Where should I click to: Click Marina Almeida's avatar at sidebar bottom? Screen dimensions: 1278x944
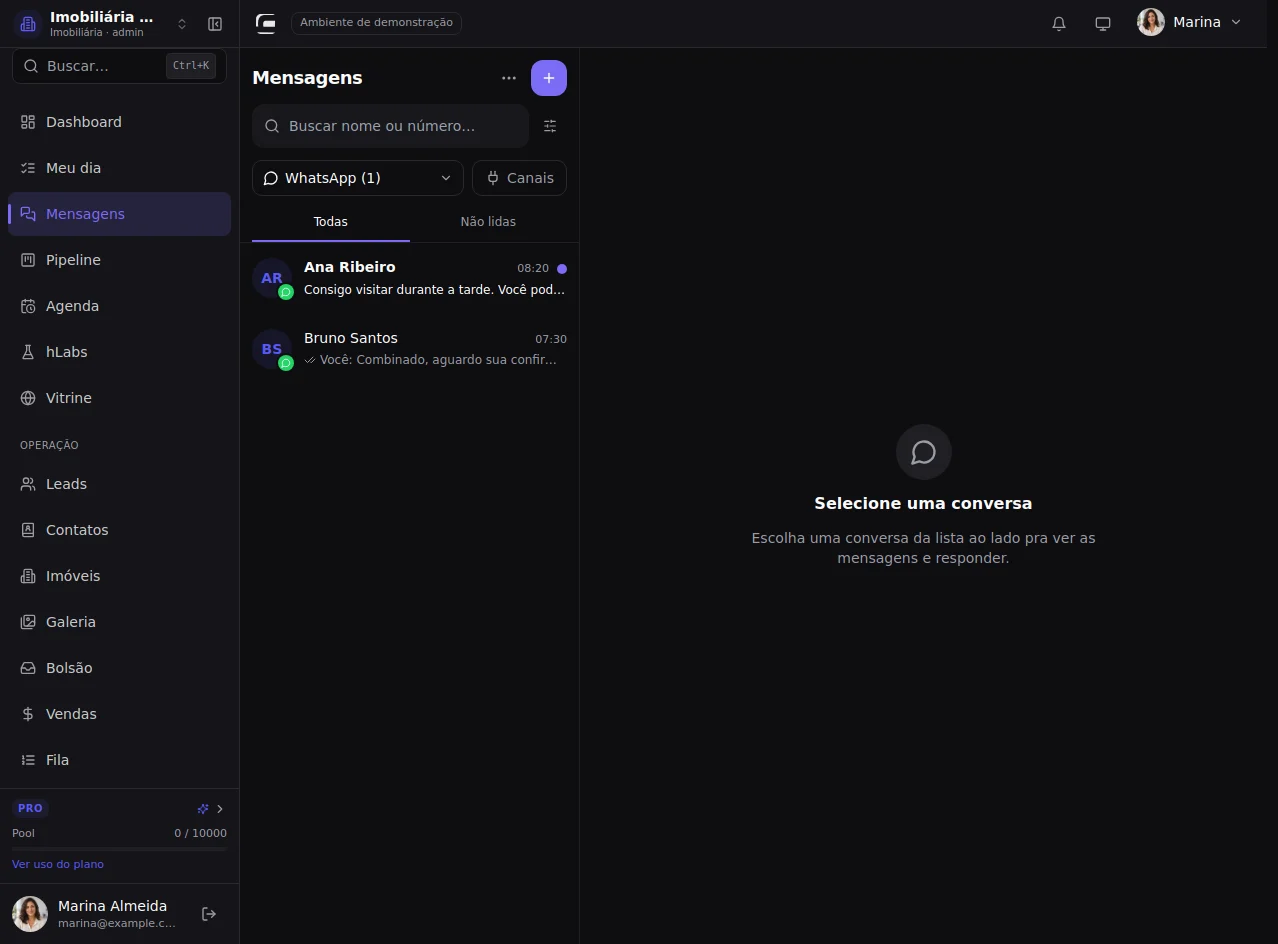click(x=30, y=914)
